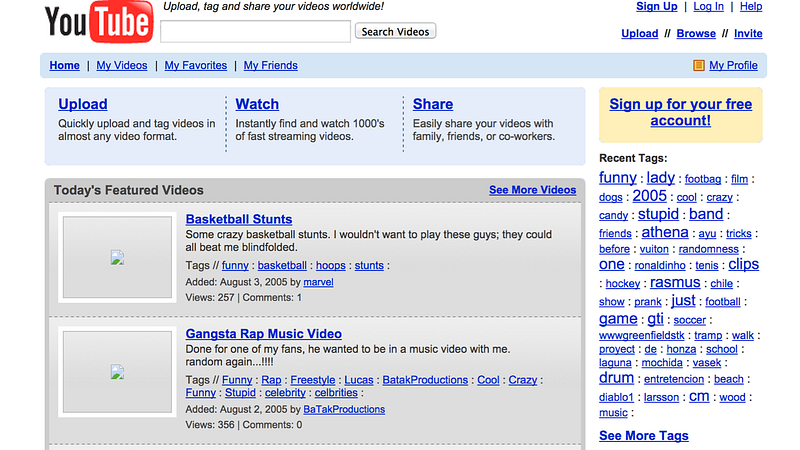Select the My Videos tab

(x=122, y=65)
